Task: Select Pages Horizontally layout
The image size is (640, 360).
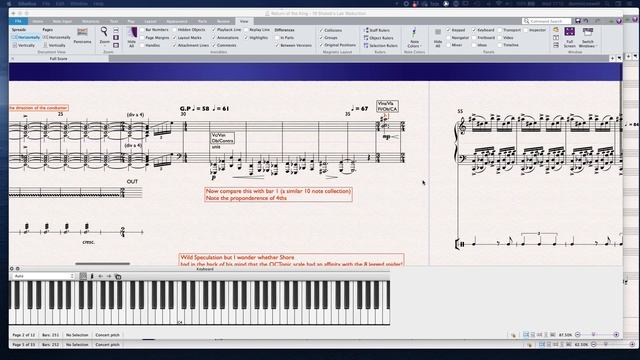Action: click(57, 37)
